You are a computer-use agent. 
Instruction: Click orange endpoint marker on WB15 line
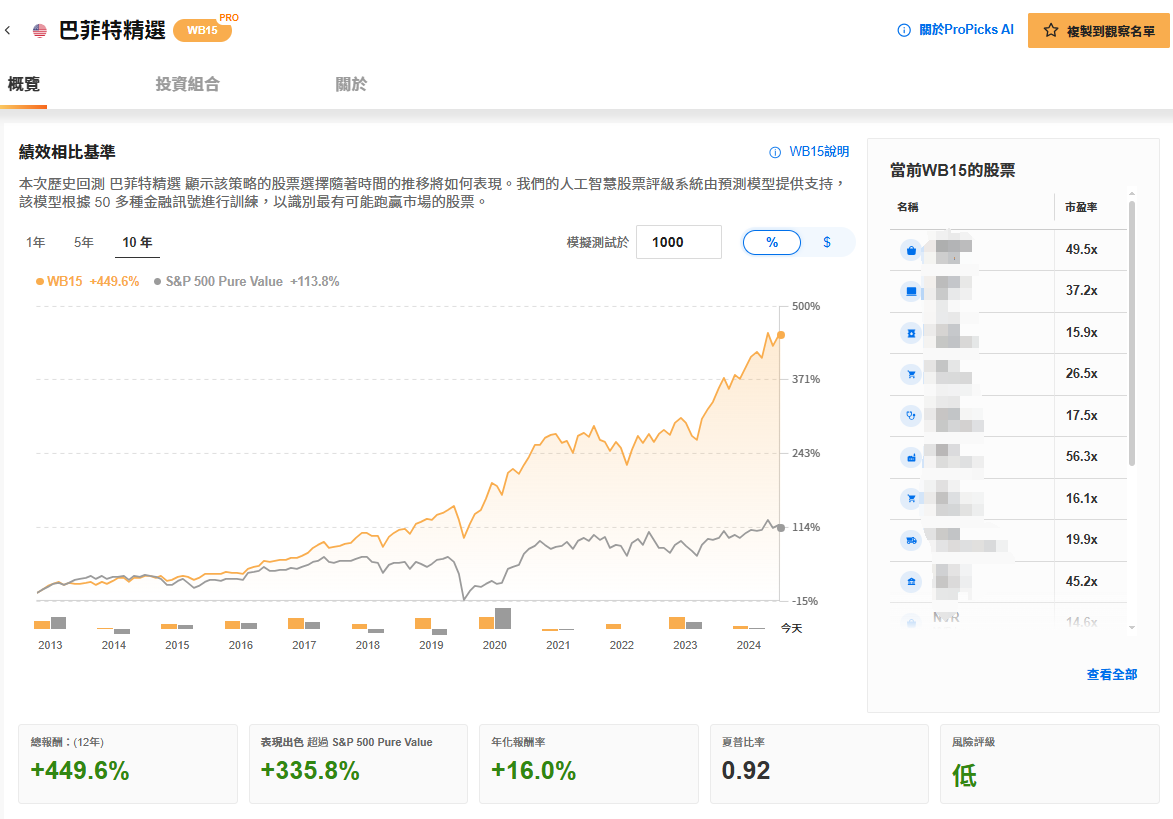pos(781,335)
